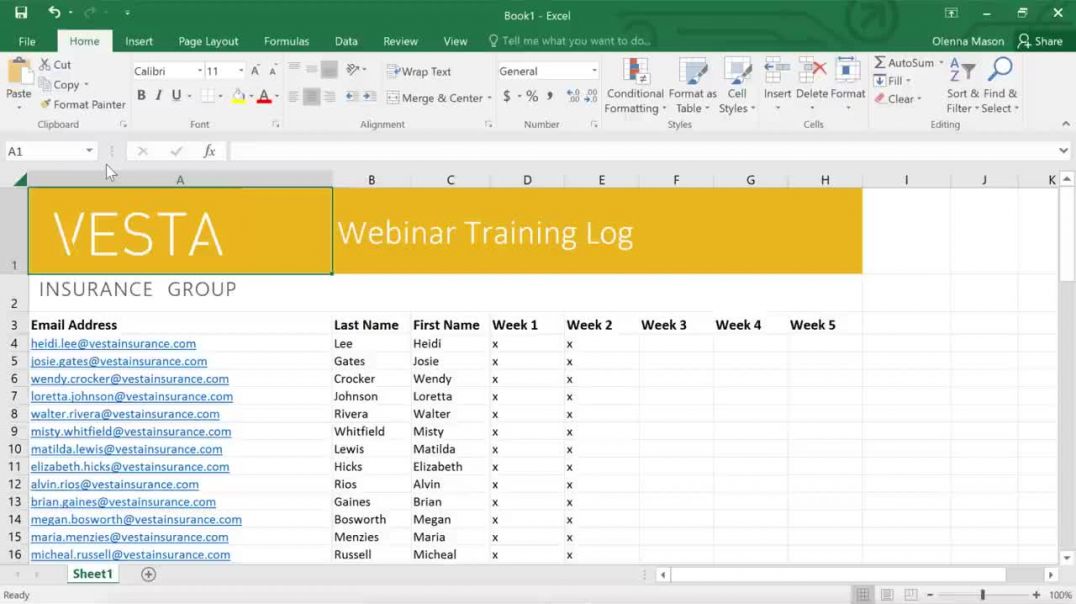Undo the last action

(x=54, y=12)
